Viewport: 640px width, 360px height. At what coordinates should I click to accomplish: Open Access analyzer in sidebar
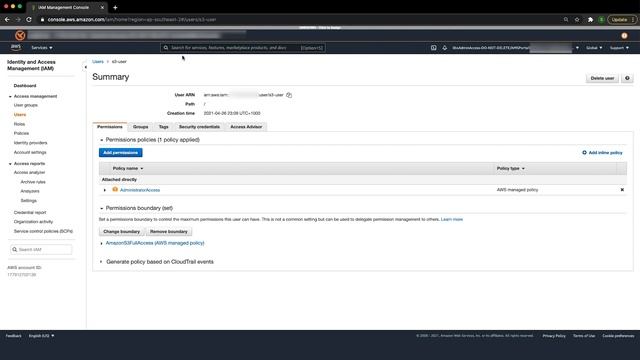pyautogui.click(x=29, y=173)
